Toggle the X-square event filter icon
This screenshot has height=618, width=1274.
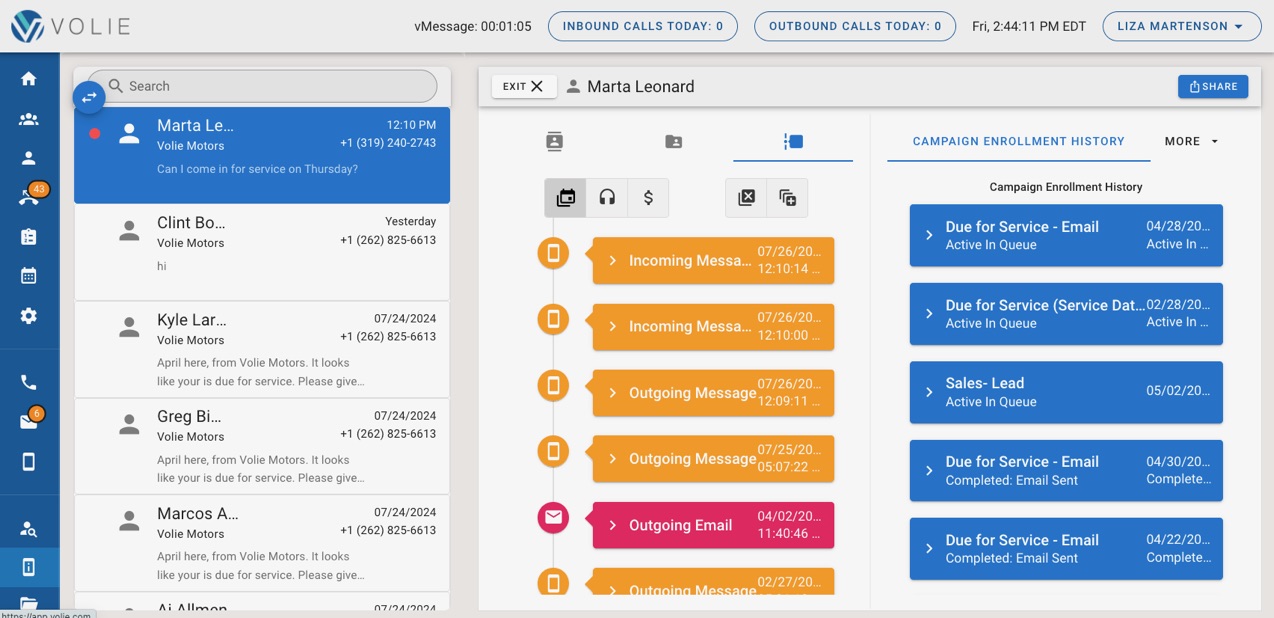pos(745,197)
